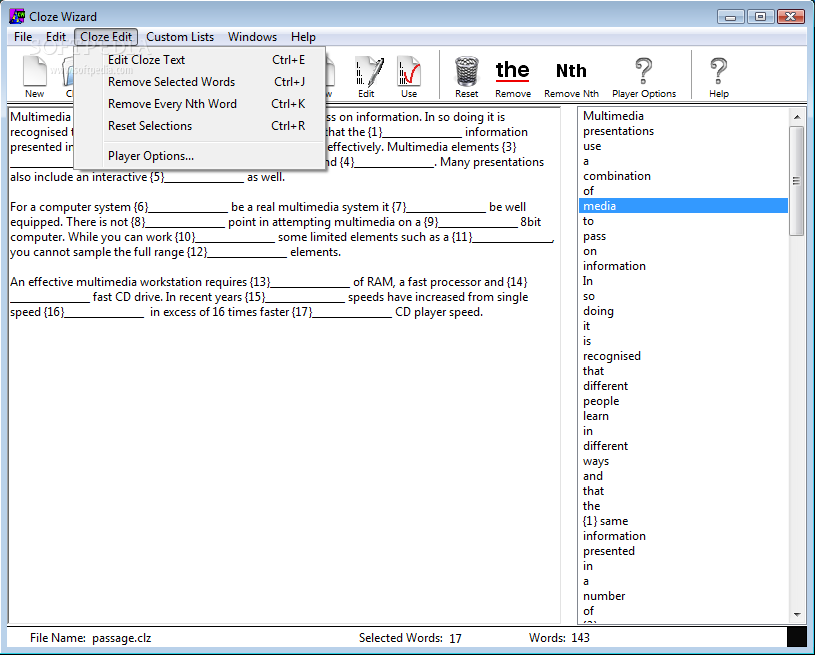The image size is (815, 655).
Task: Click the Help question mark toolbar icon
Action: tap(719, 76)
